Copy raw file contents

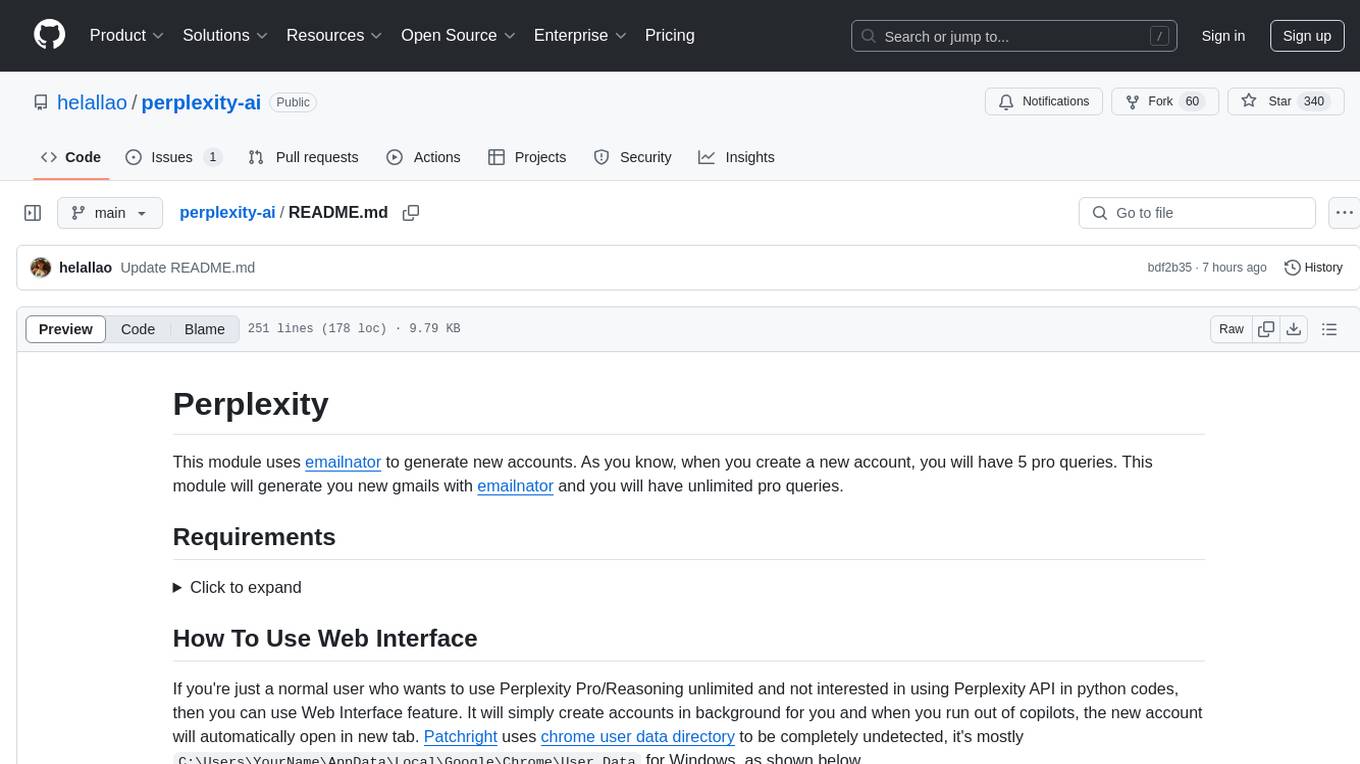(1266, 329)
